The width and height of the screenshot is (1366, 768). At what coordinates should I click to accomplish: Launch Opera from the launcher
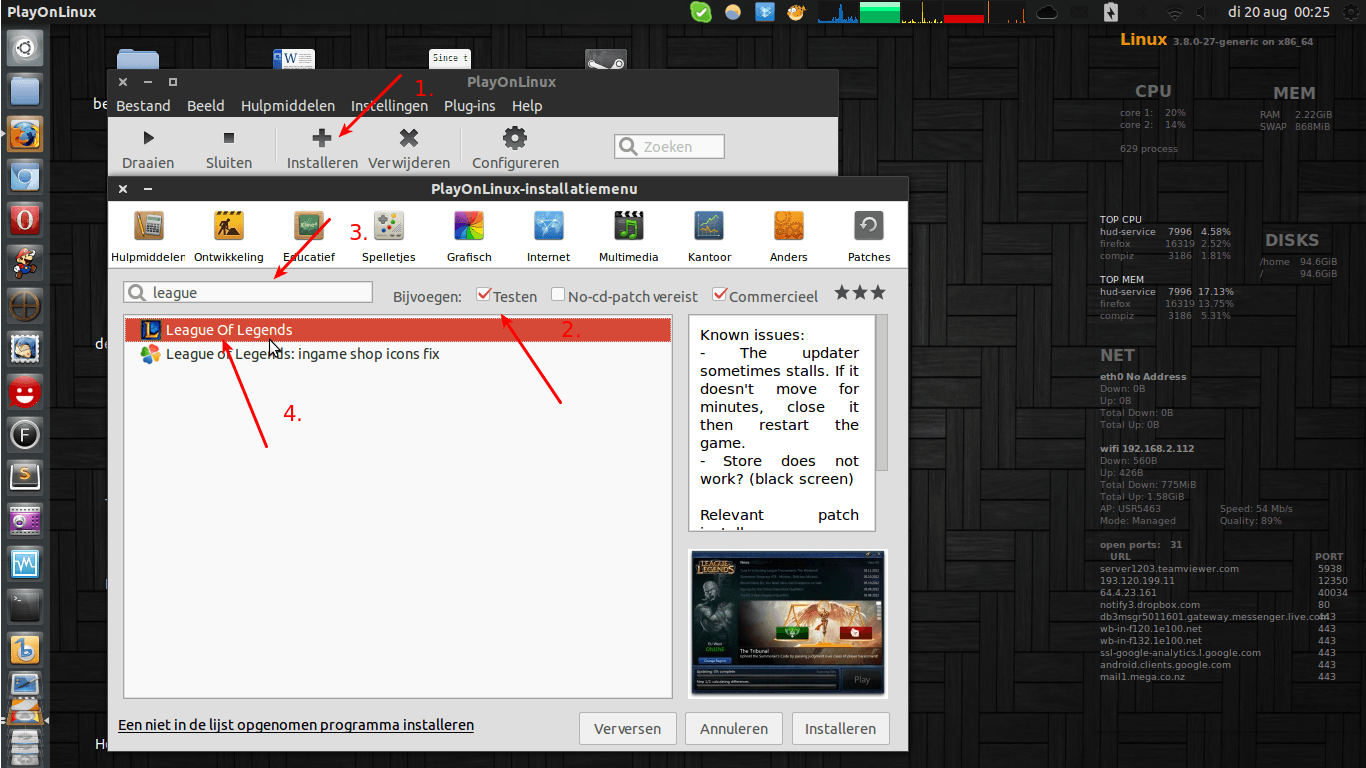click(x=25, y=220)
